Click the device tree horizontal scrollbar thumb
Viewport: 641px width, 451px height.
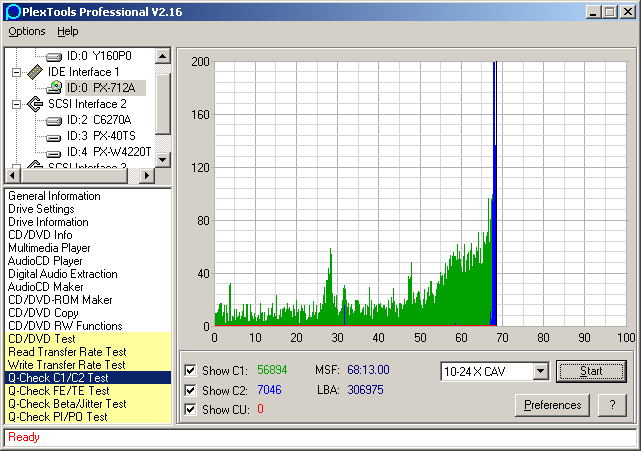(x=74, y=176)
